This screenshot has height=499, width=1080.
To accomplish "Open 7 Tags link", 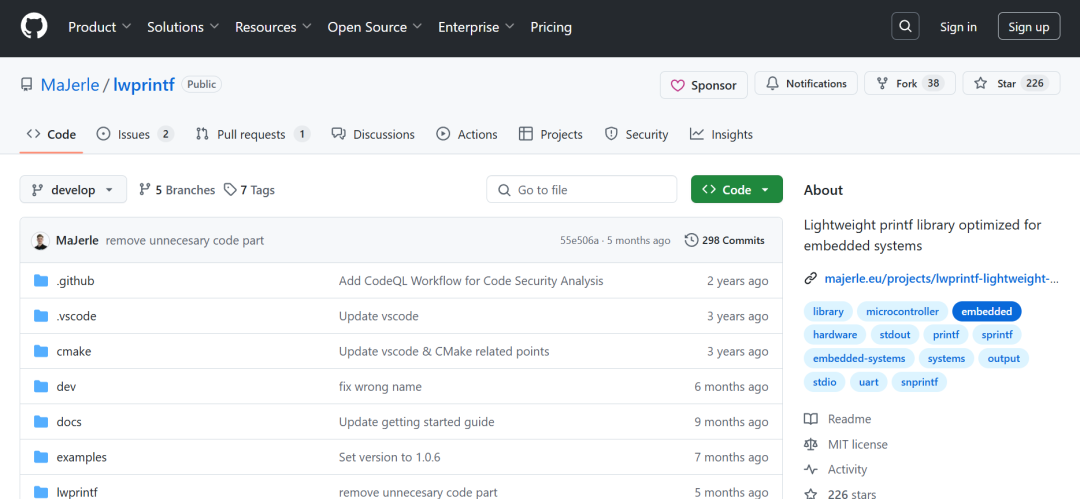I will tap(249, 190).
